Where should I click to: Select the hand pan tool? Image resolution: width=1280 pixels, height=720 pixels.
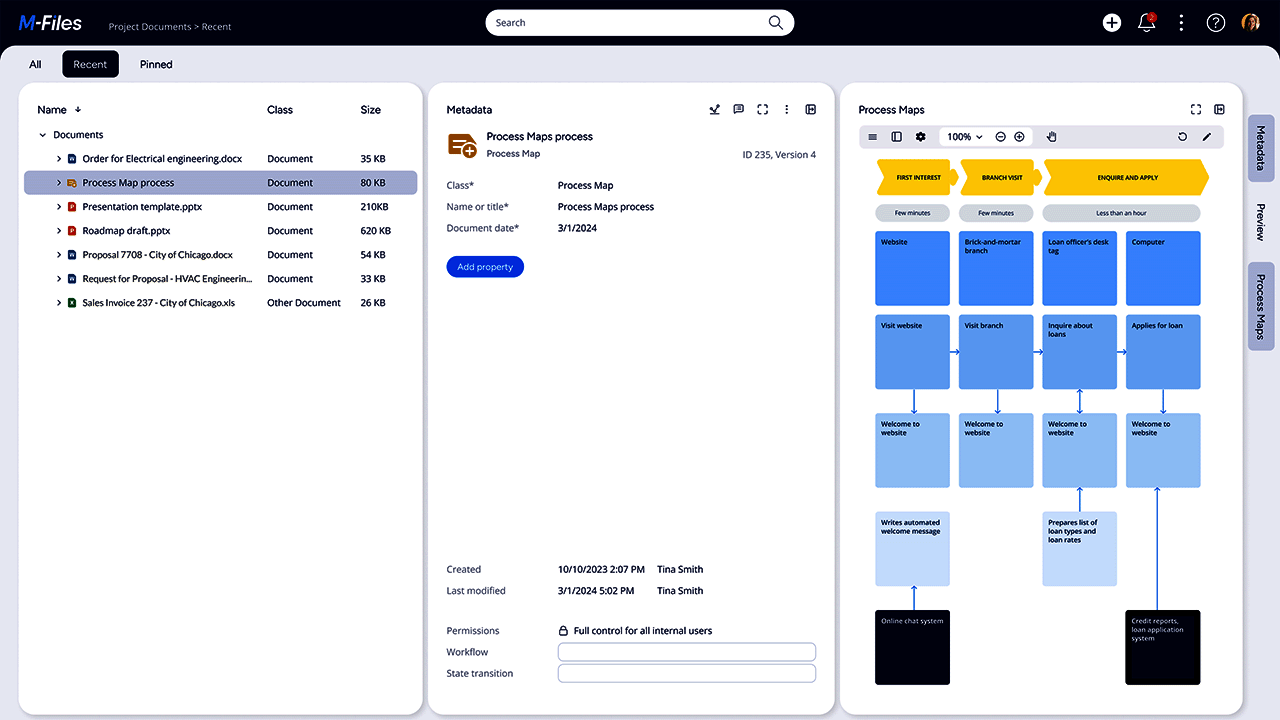[x=1051, y=137]
